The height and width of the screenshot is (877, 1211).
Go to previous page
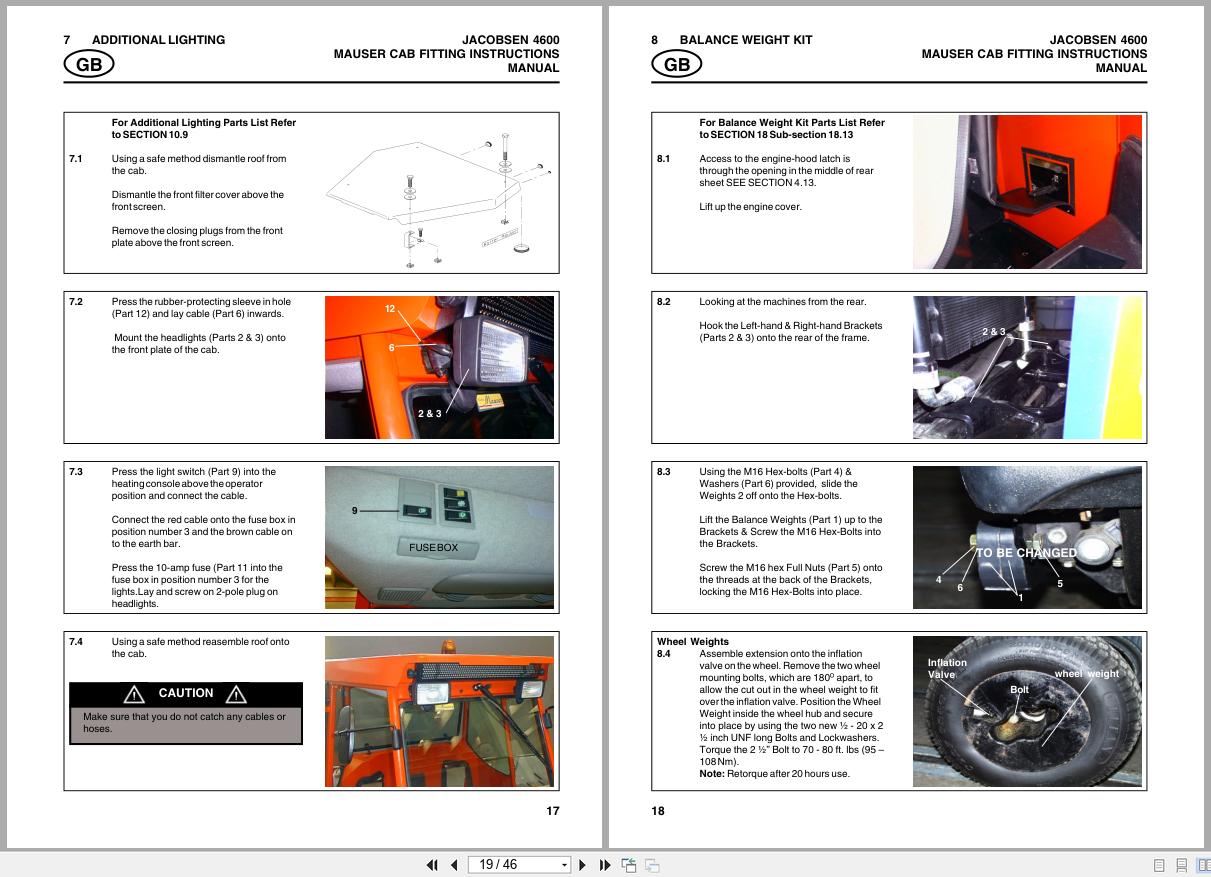[454, 865]
